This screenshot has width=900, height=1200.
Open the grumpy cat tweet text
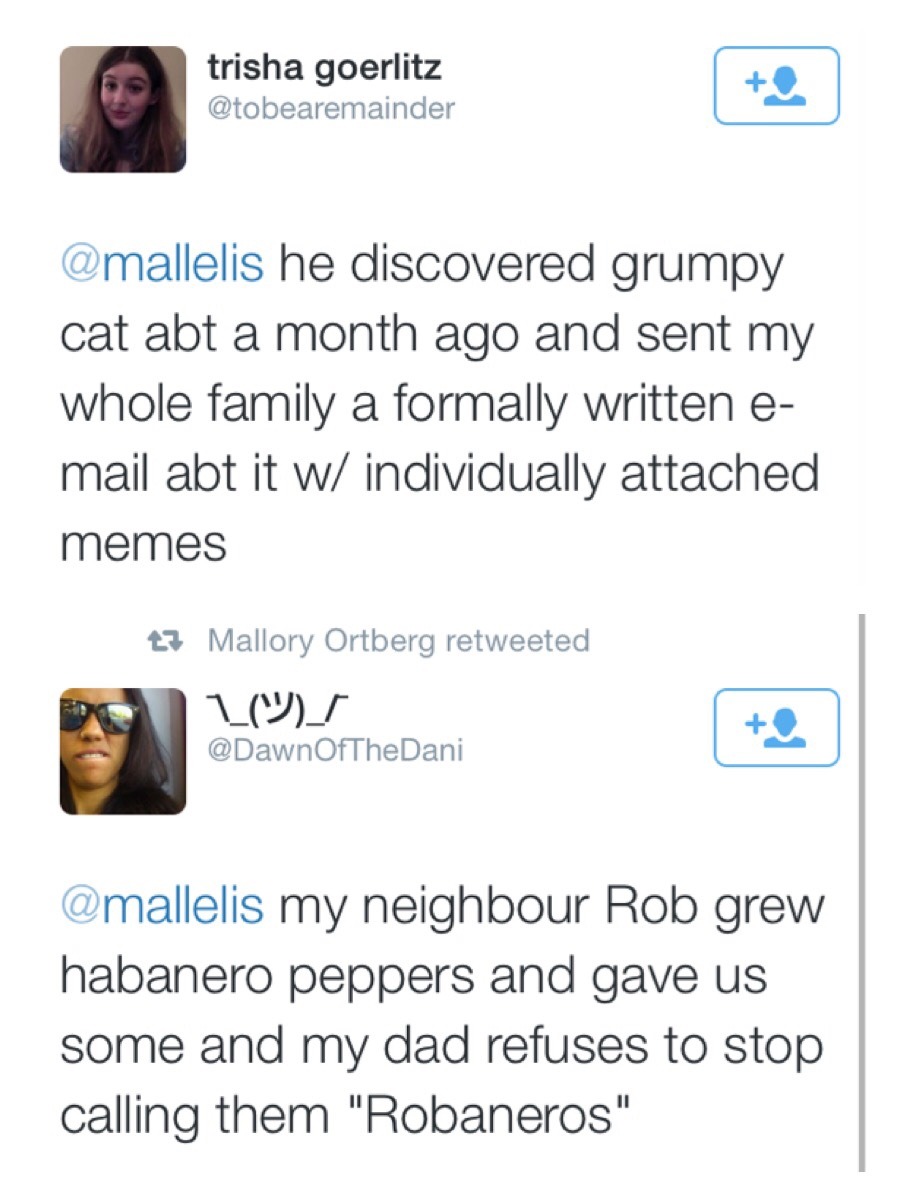[x=440, y=404]
